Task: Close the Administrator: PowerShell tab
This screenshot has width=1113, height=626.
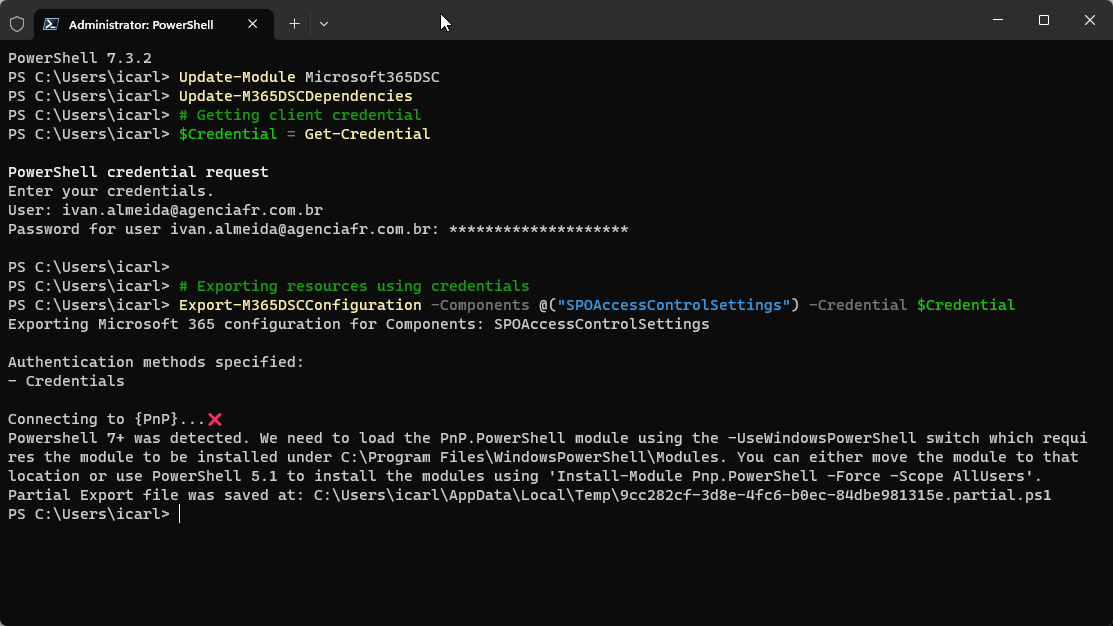Action: (x=253, y=24)
